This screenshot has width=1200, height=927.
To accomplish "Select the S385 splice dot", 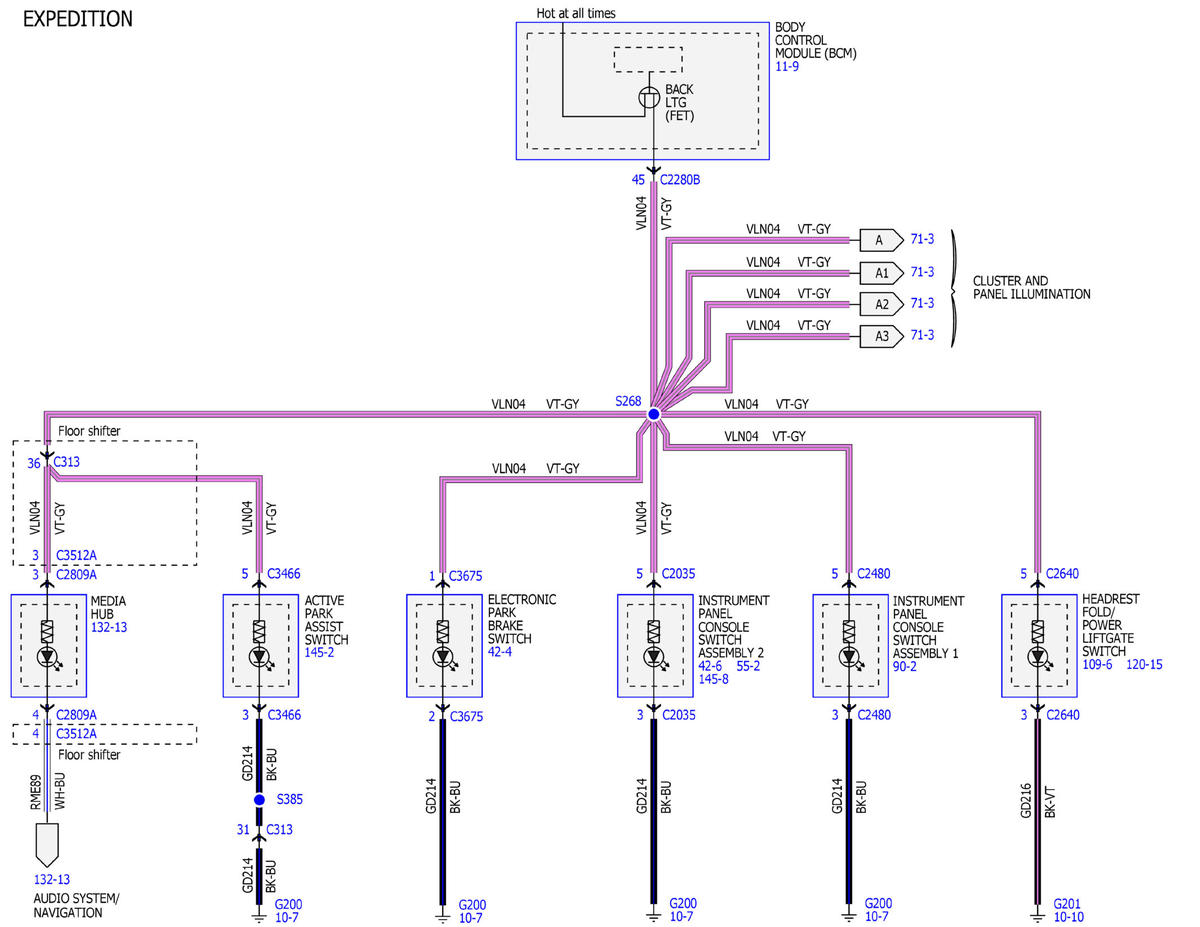I will [259, 800].
